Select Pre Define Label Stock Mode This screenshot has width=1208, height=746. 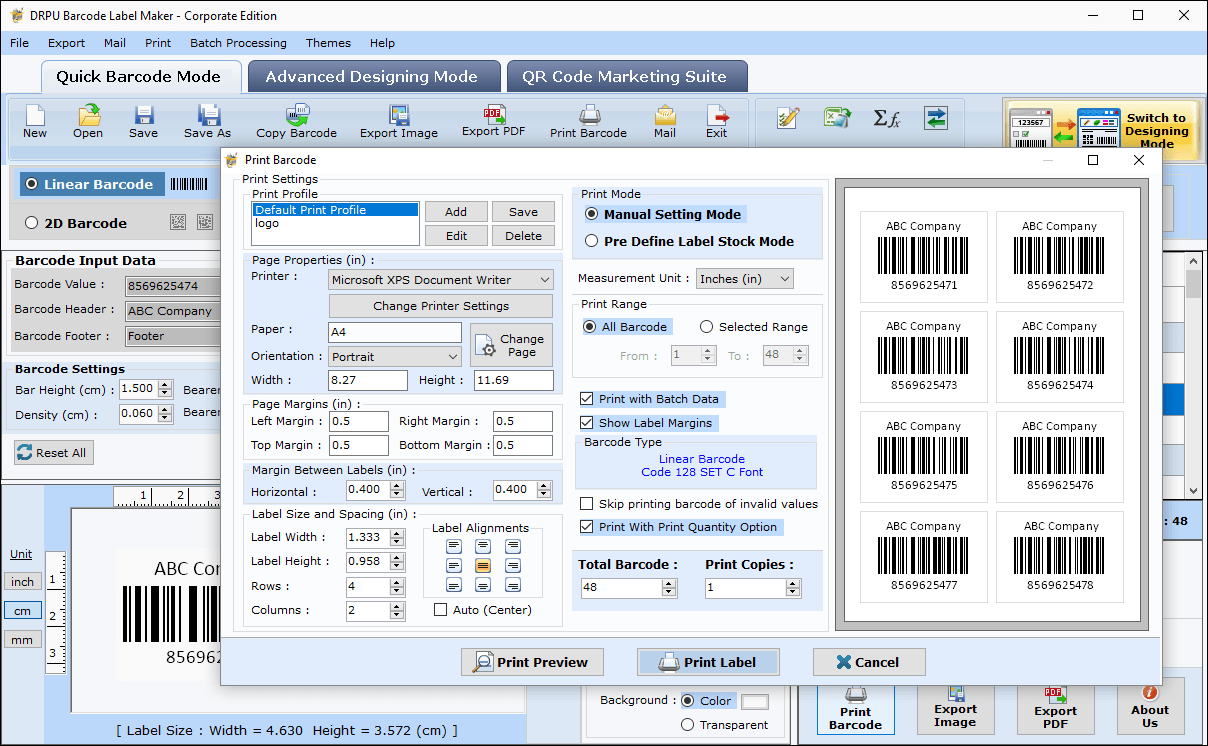[x=592, y=241]
